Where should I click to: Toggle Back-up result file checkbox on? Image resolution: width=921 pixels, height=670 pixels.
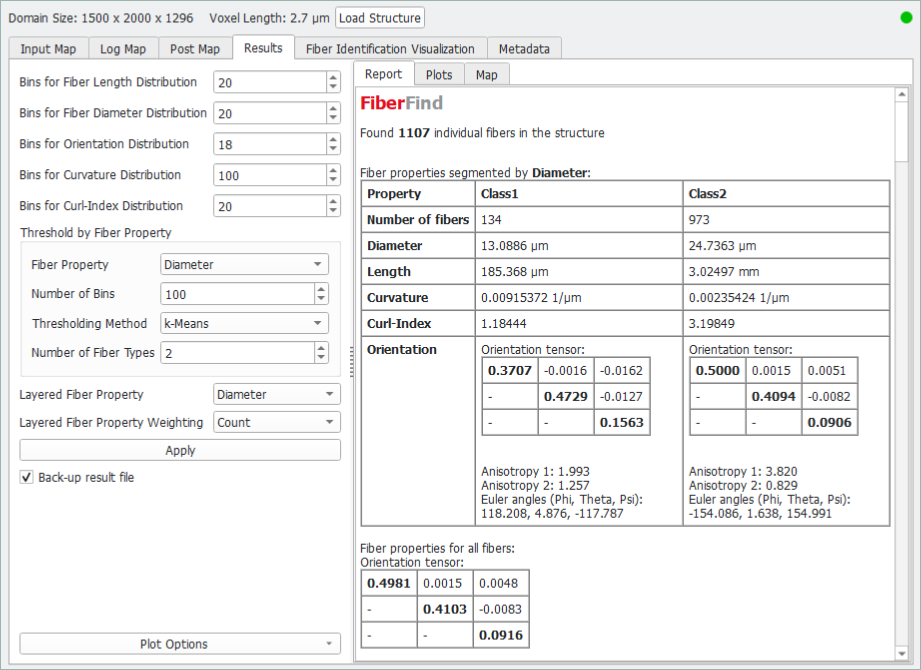click(25, 477)
